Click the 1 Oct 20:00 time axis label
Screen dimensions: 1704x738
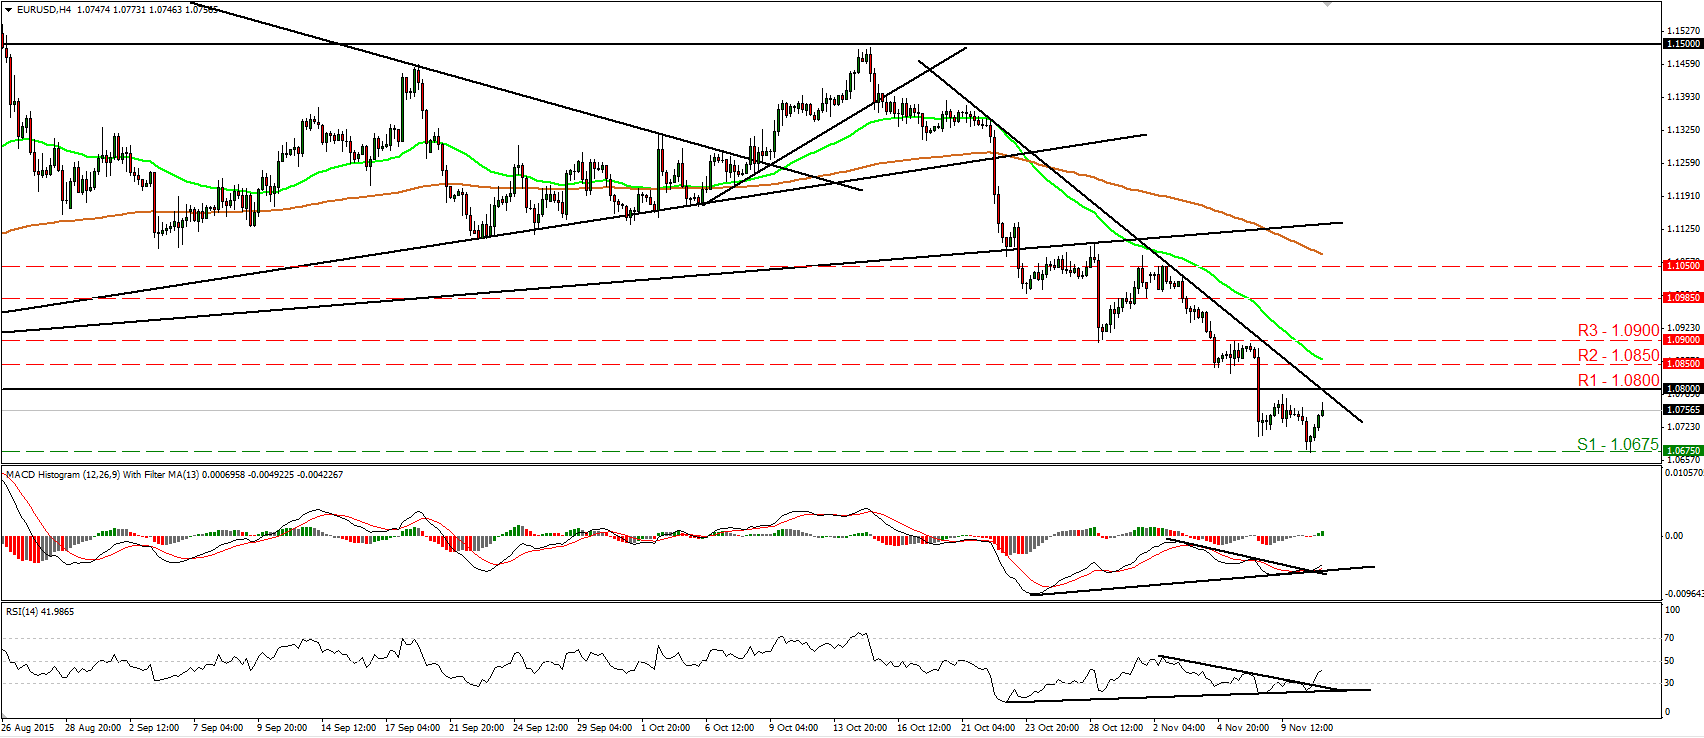(666, 727)
